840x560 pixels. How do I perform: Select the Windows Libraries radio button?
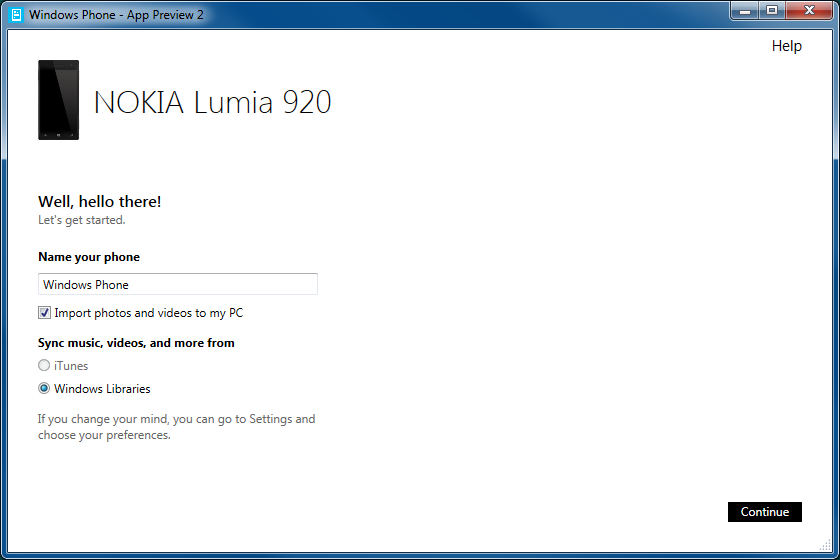tap(44, 389)
